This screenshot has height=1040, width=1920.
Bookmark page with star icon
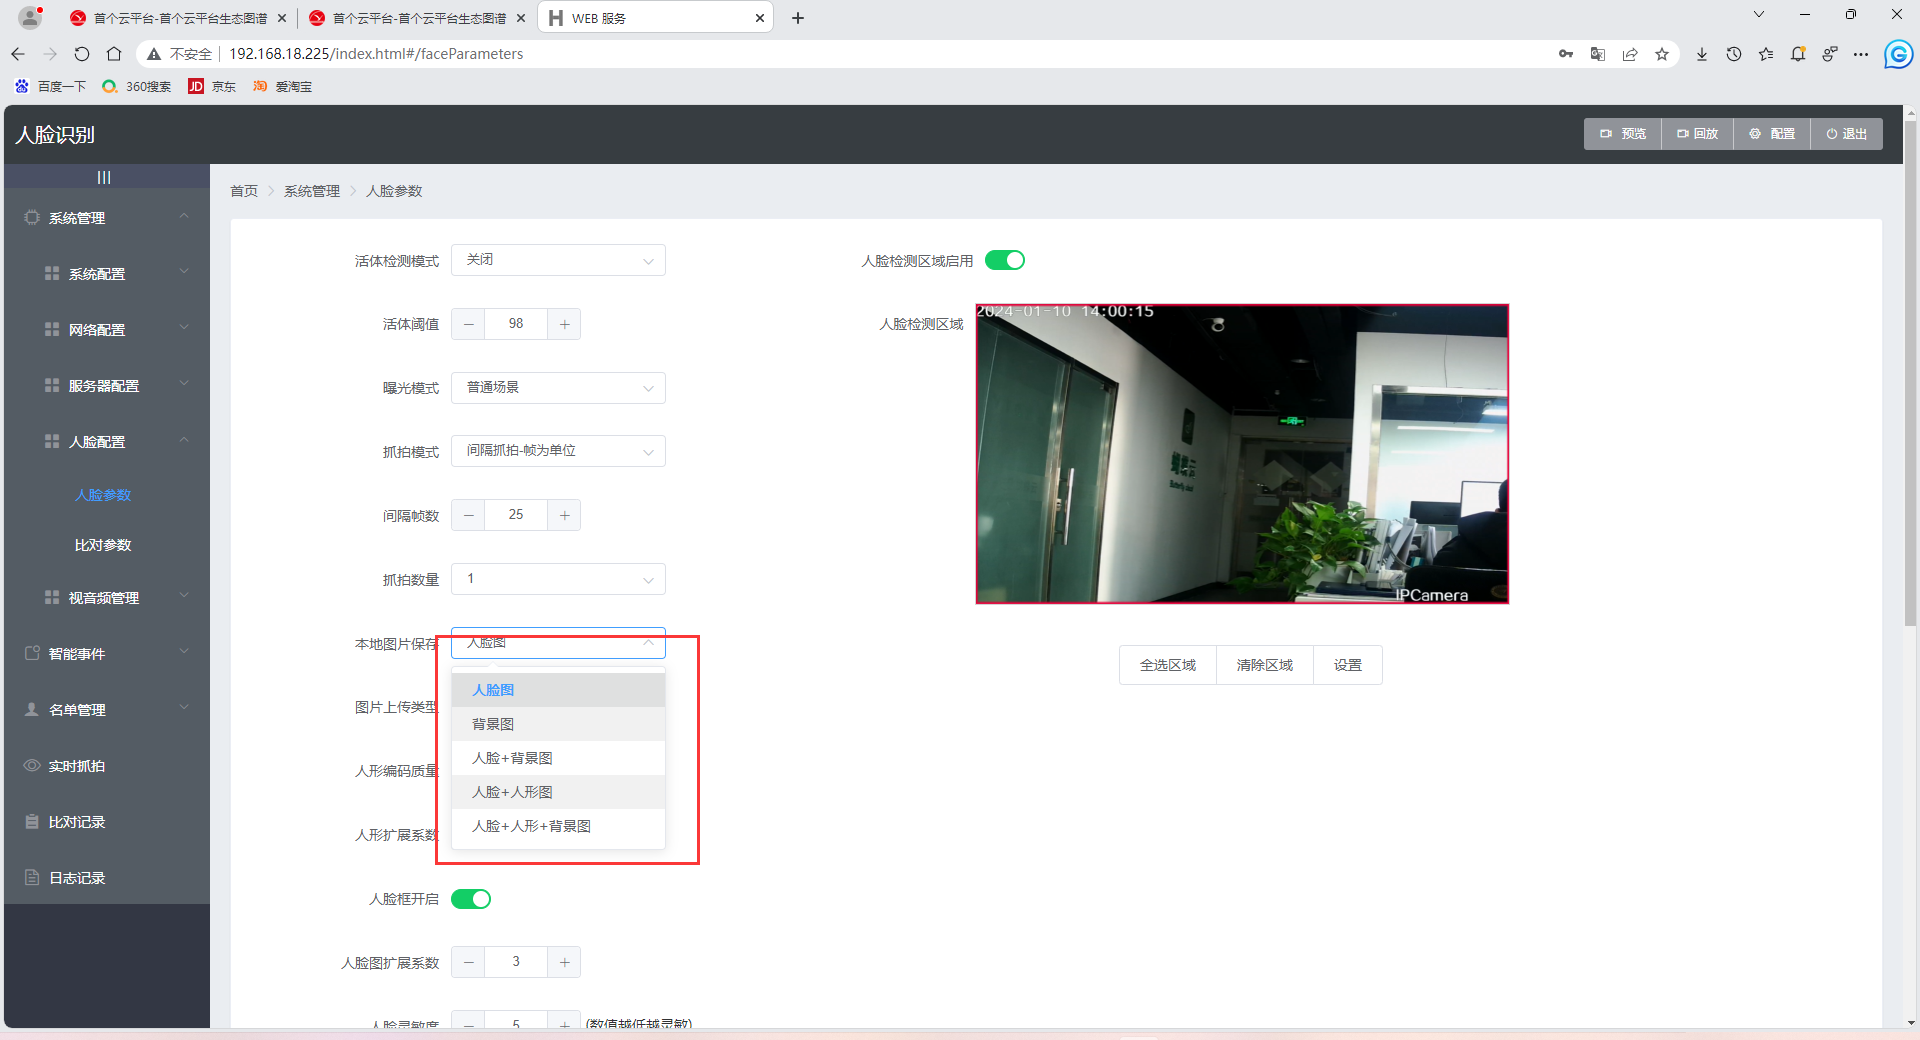[1662, 54]
